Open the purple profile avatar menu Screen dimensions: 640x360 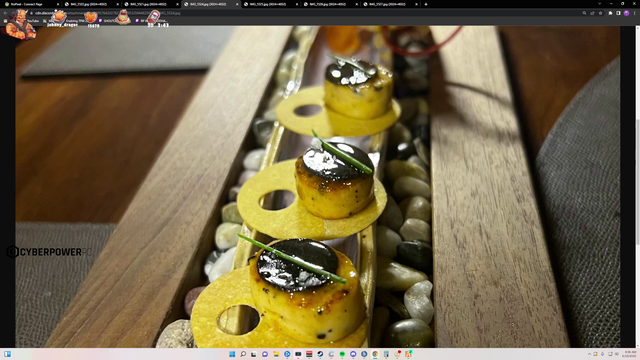click(x=627, y=13)
